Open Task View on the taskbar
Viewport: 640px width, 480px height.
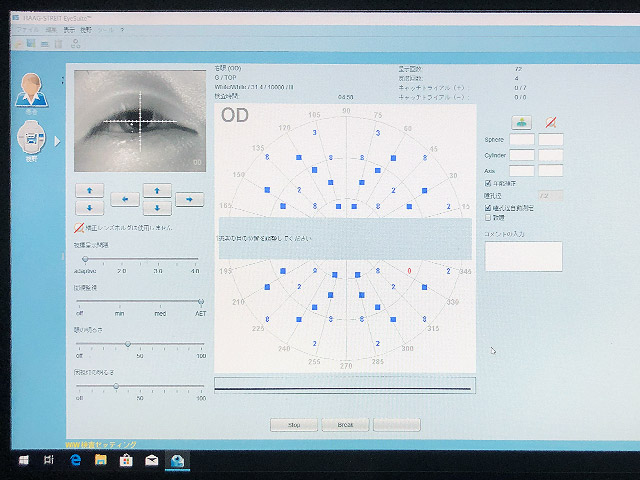[x=49, y=460]
